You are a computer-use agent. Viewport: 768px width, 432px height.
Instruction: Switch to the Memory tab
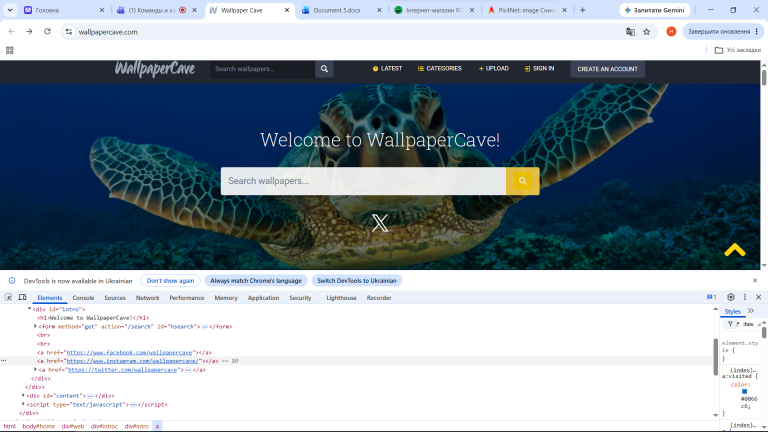point(226,297)
